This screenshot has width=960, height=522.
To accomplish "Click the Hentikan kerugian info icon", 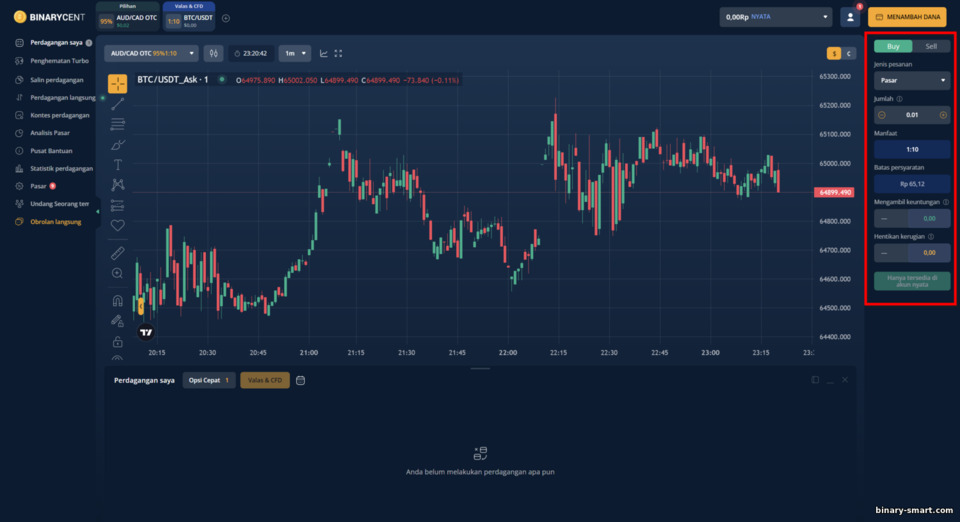I will (x=931, y=236).
